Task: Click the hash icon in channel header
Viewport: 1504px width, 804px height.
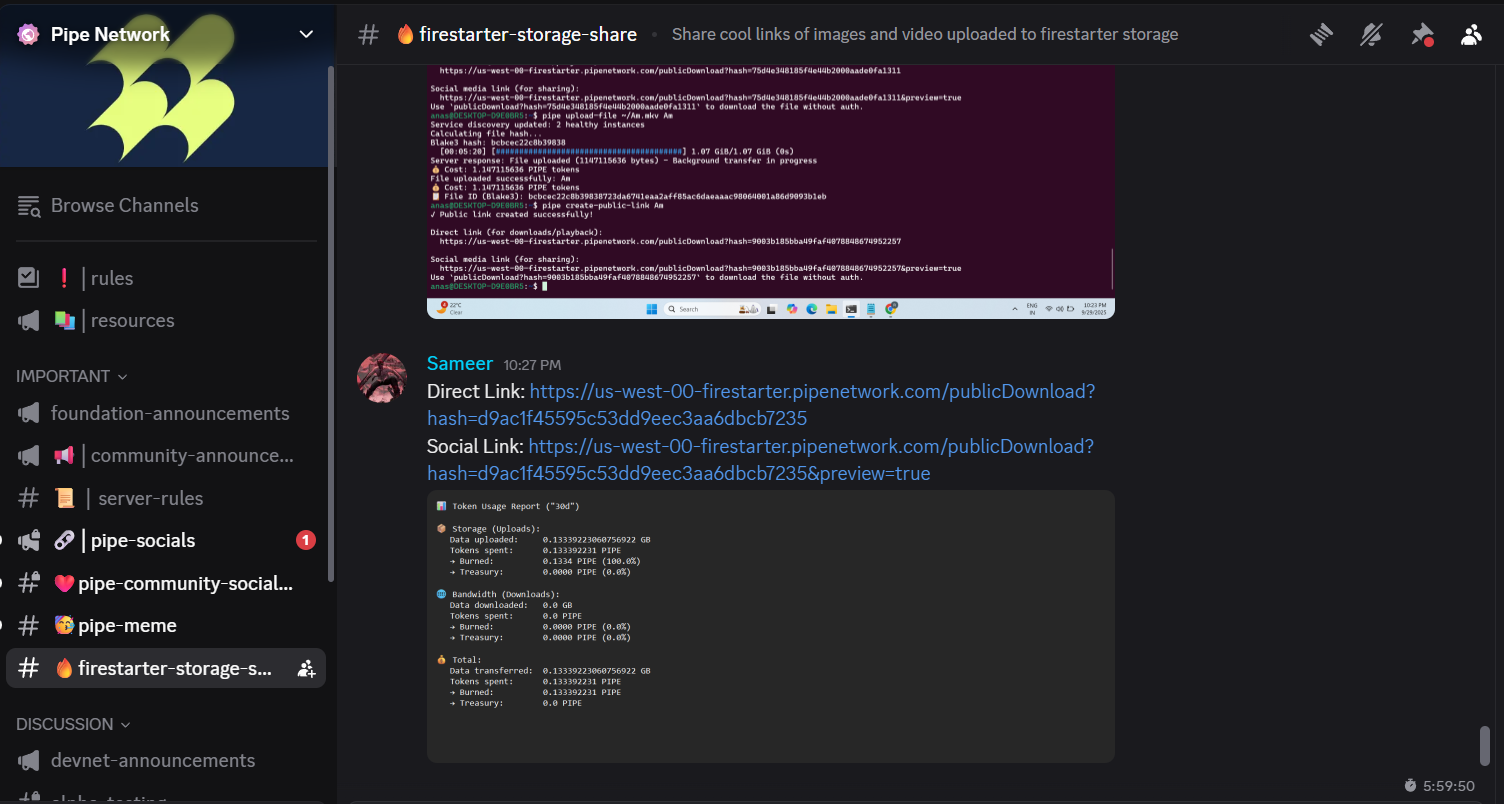Action: pos(369,35)
